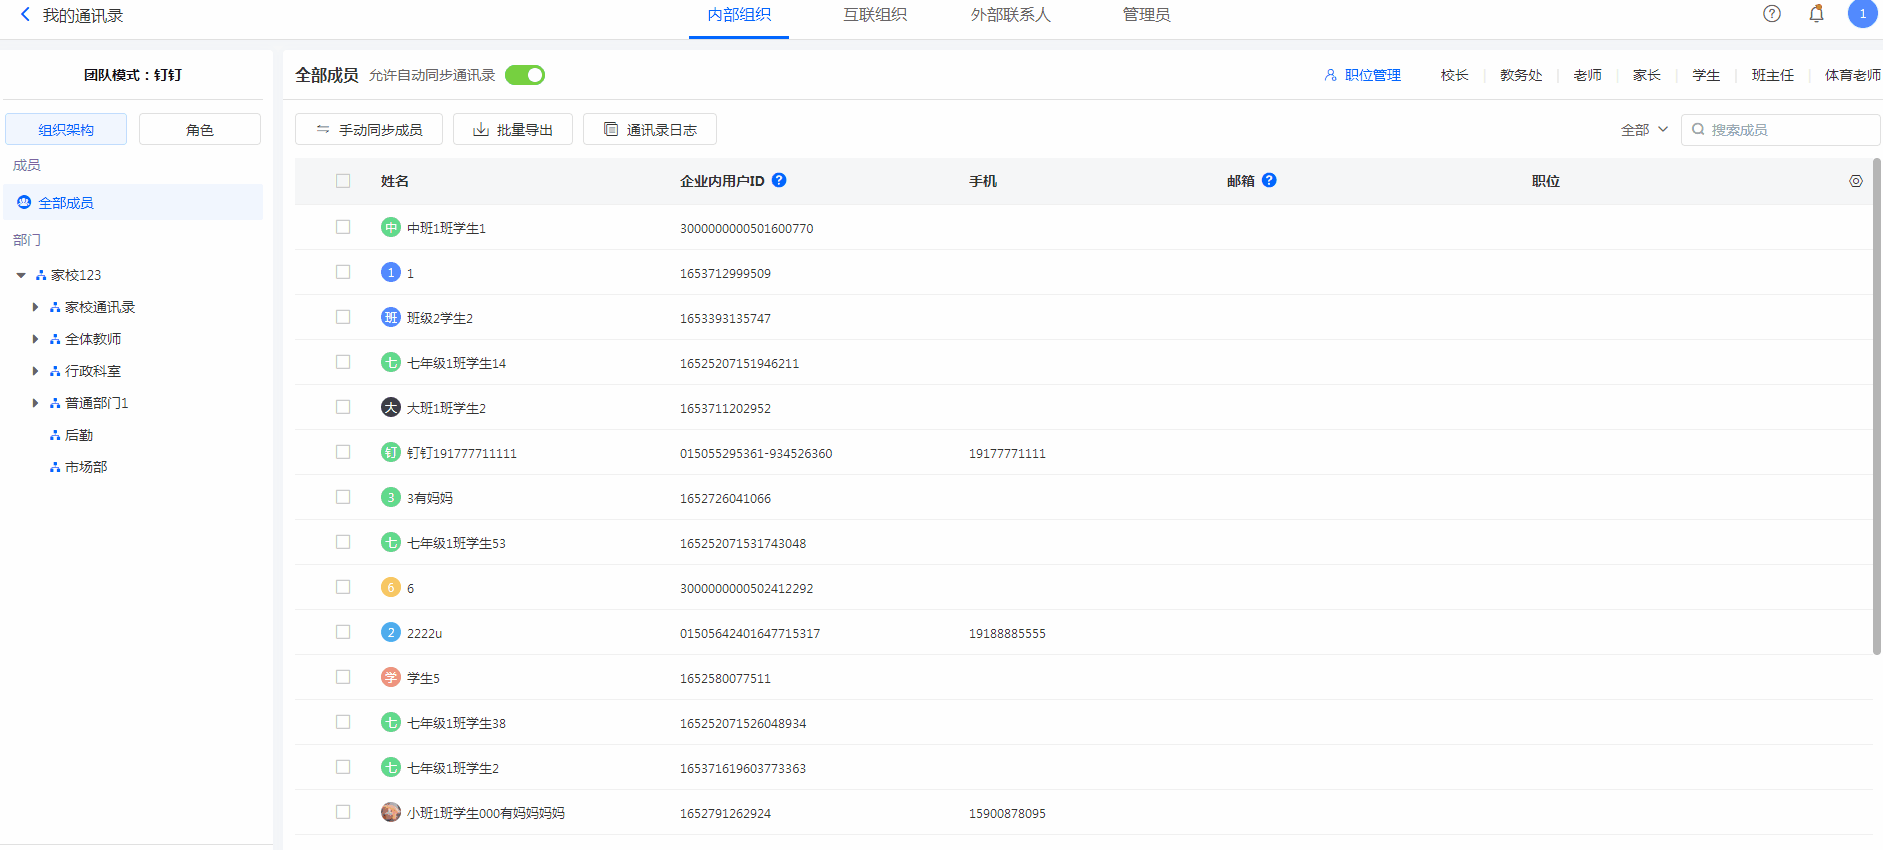Click the blue user avatar in top right
The image size is (1883, 850).
[x=1861, y=14]
